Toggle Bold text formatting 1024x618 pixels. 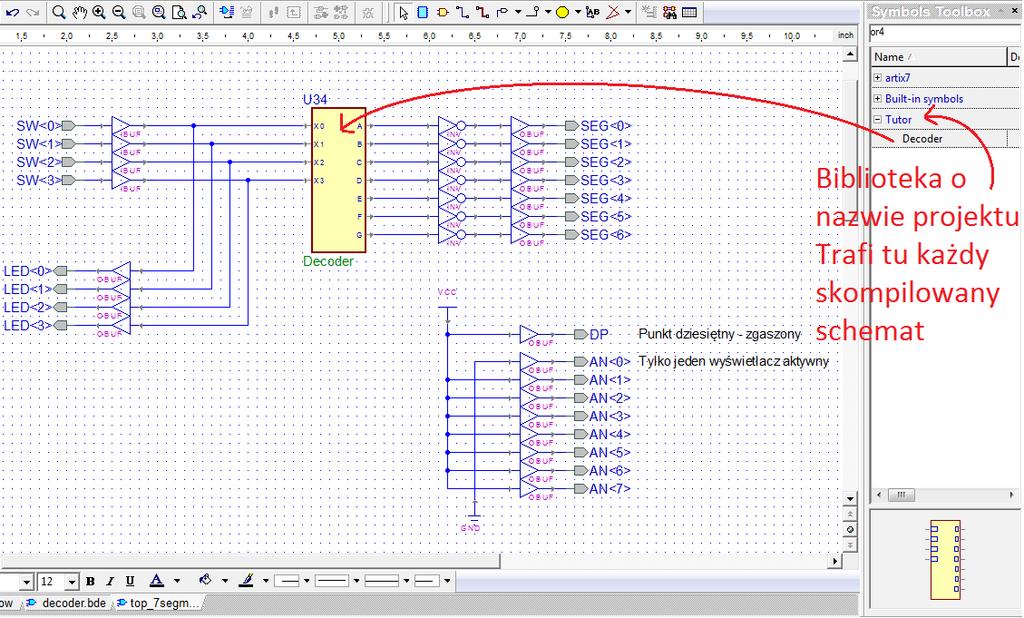pos(90,581)
